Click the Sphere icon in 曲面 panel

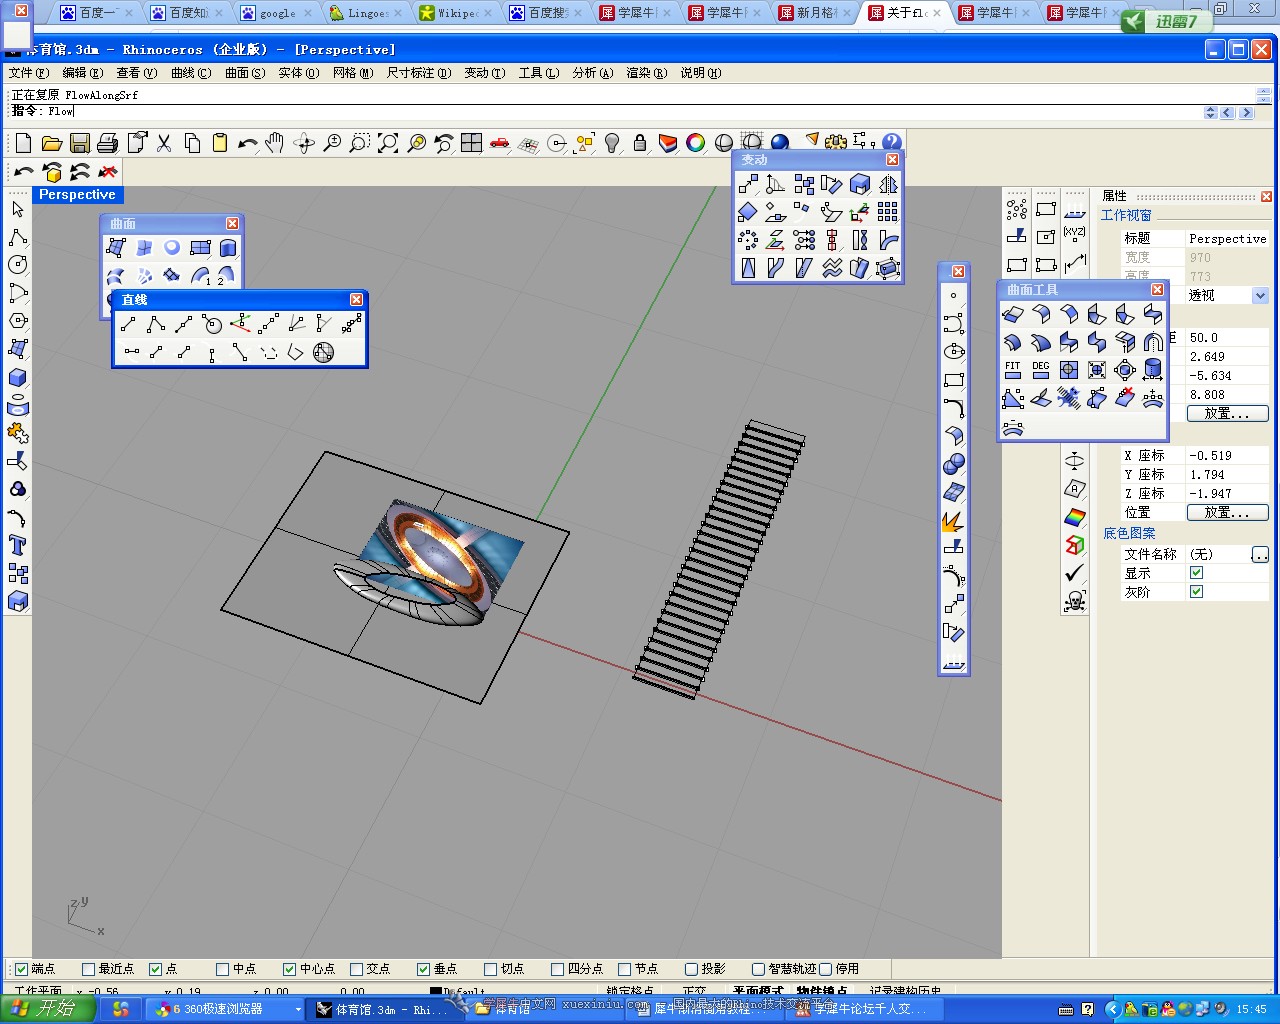[172, 248]
